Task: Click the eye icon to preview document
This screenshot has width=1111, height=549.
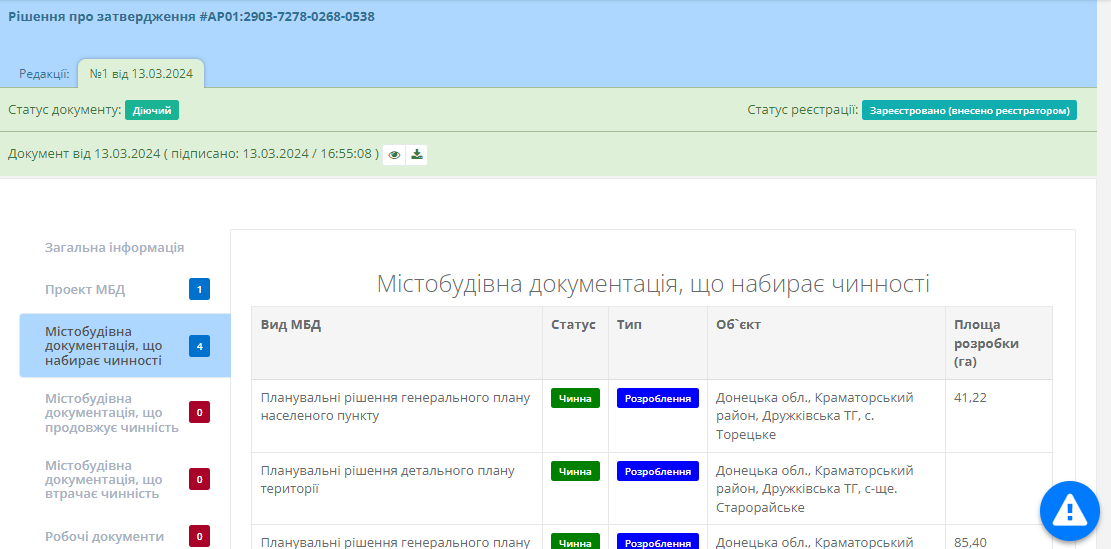Action: pyautogui.click(x=394, y=155)
